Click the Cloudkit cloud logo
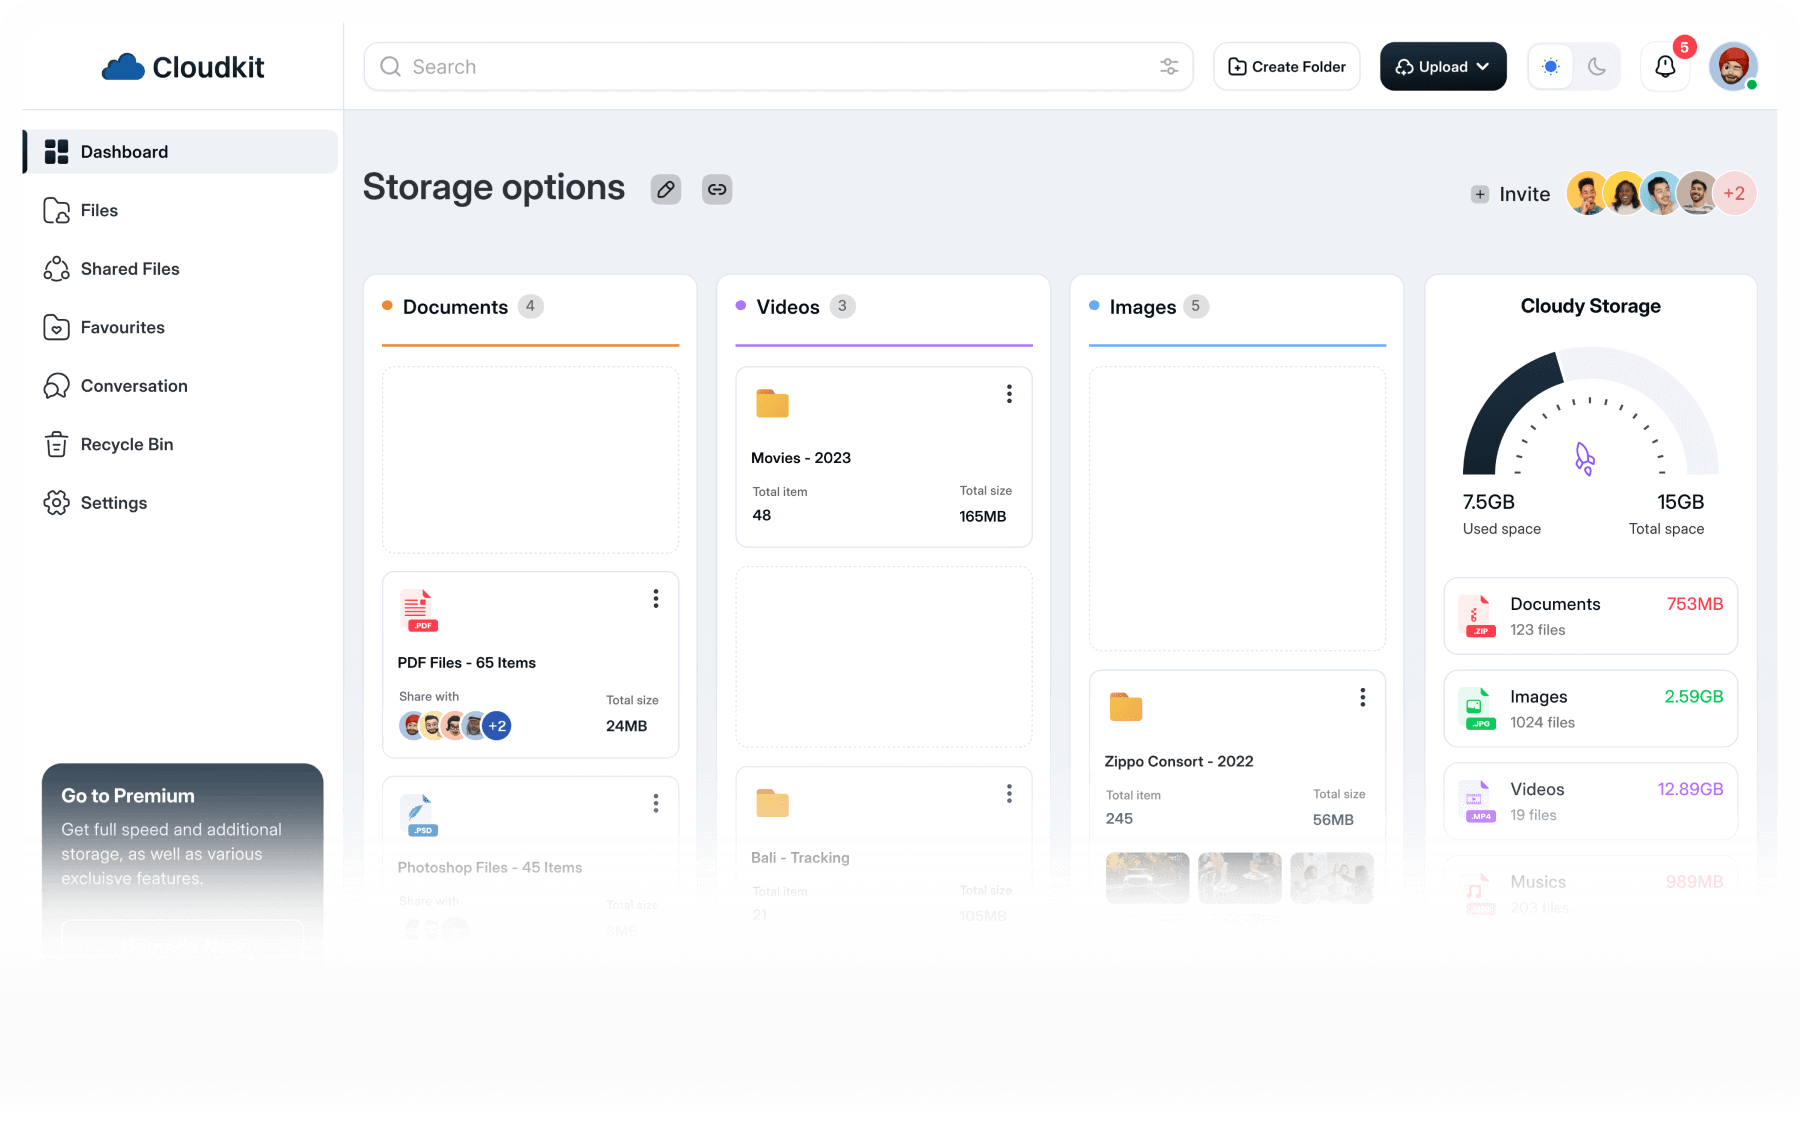Viewport: 1800px width, 1140px height. (x=122, y=66)
